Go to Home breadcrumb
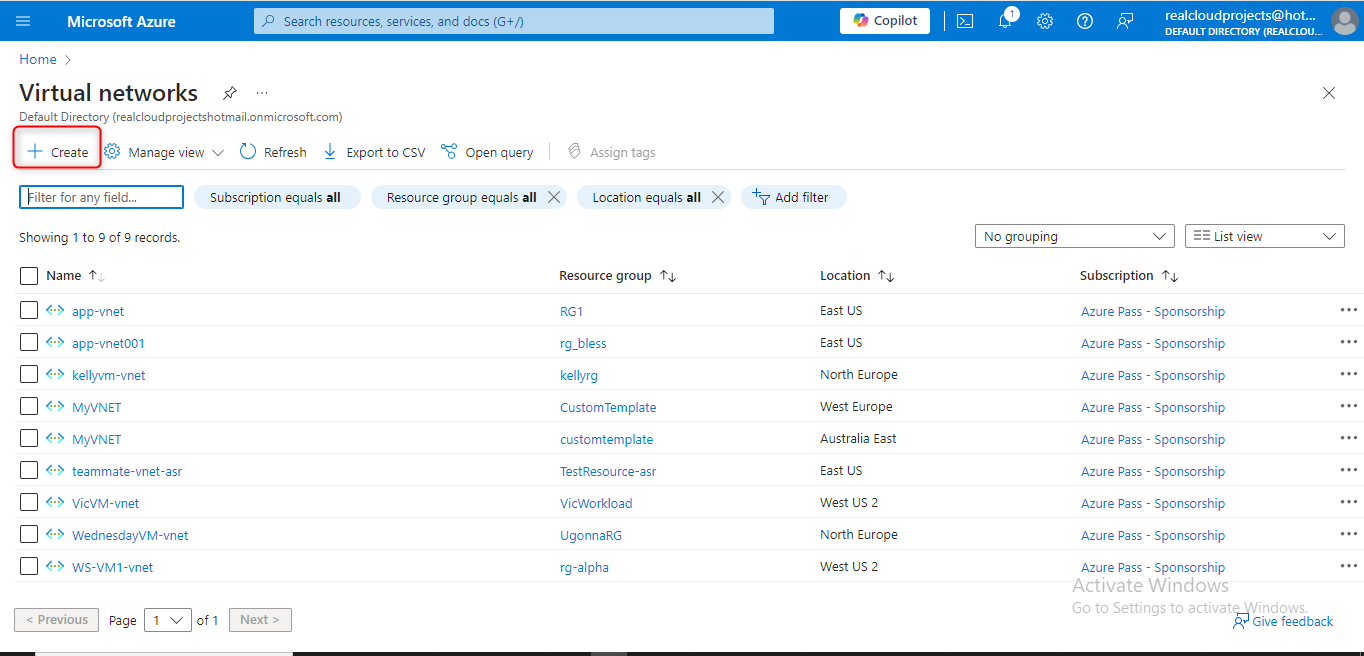This screenshot has width=1364, height=656. (x=38, y=59)
